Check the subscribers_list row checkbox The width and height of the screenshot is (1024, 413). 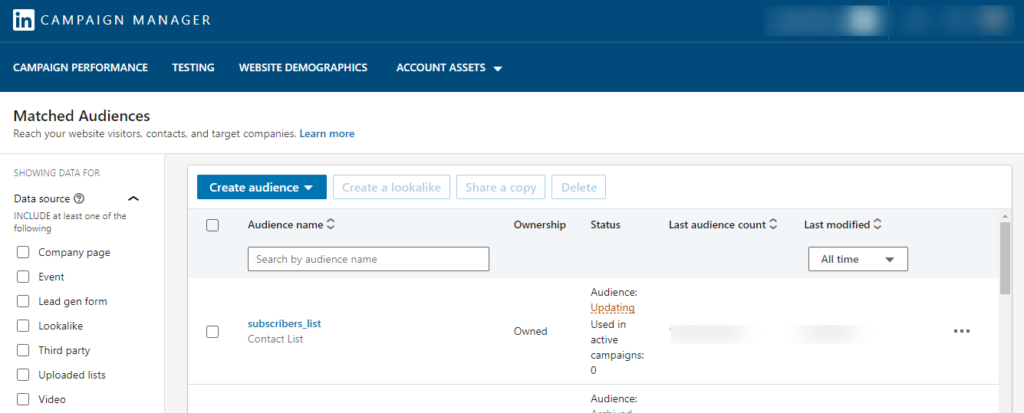click(x=212, y=332)
